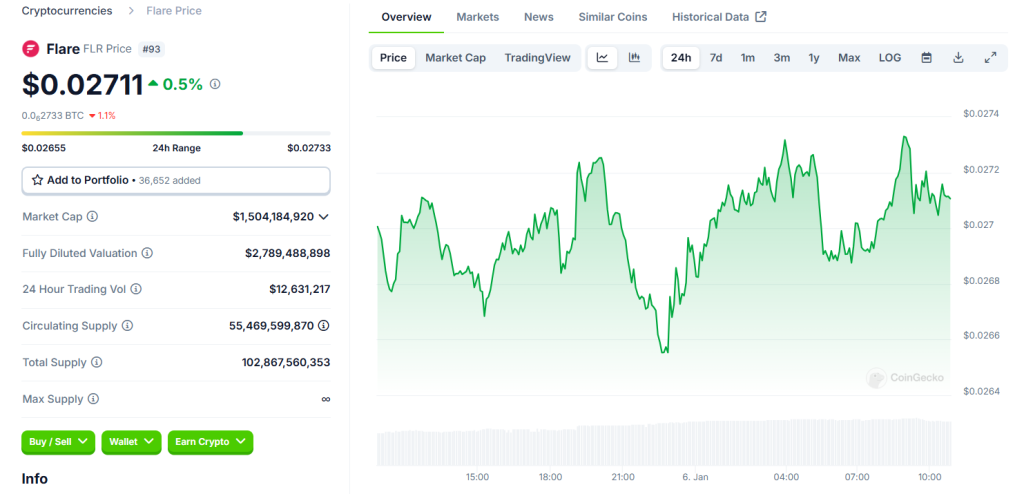Screen dimensions: 1024x494
Task: Switch to candlestick chart icon
Action: (x=634, y=58)
